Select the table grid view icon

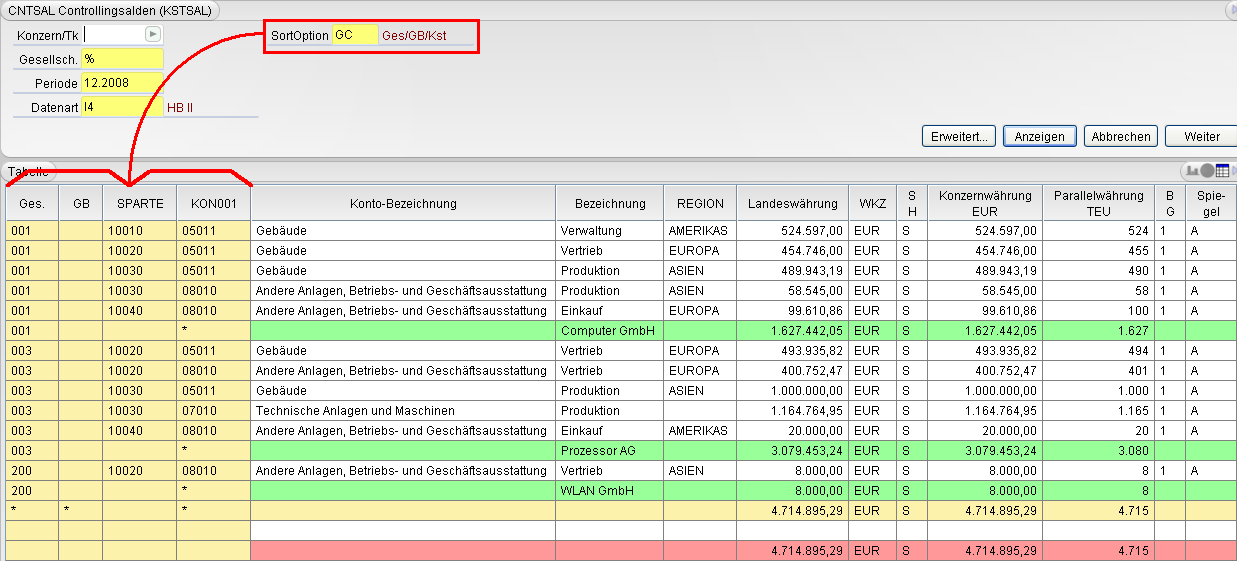[1220, 171]
